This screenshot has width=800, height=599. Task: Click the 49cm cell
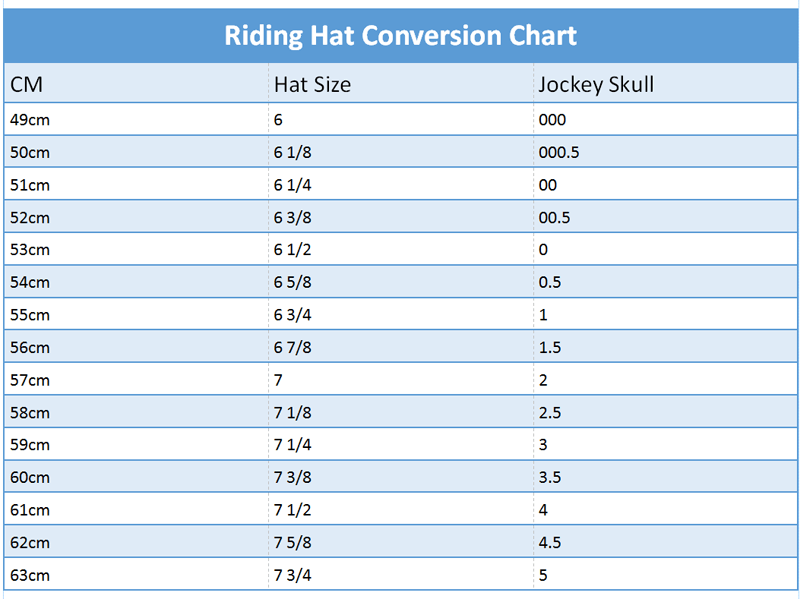click(x=30, y=120)
